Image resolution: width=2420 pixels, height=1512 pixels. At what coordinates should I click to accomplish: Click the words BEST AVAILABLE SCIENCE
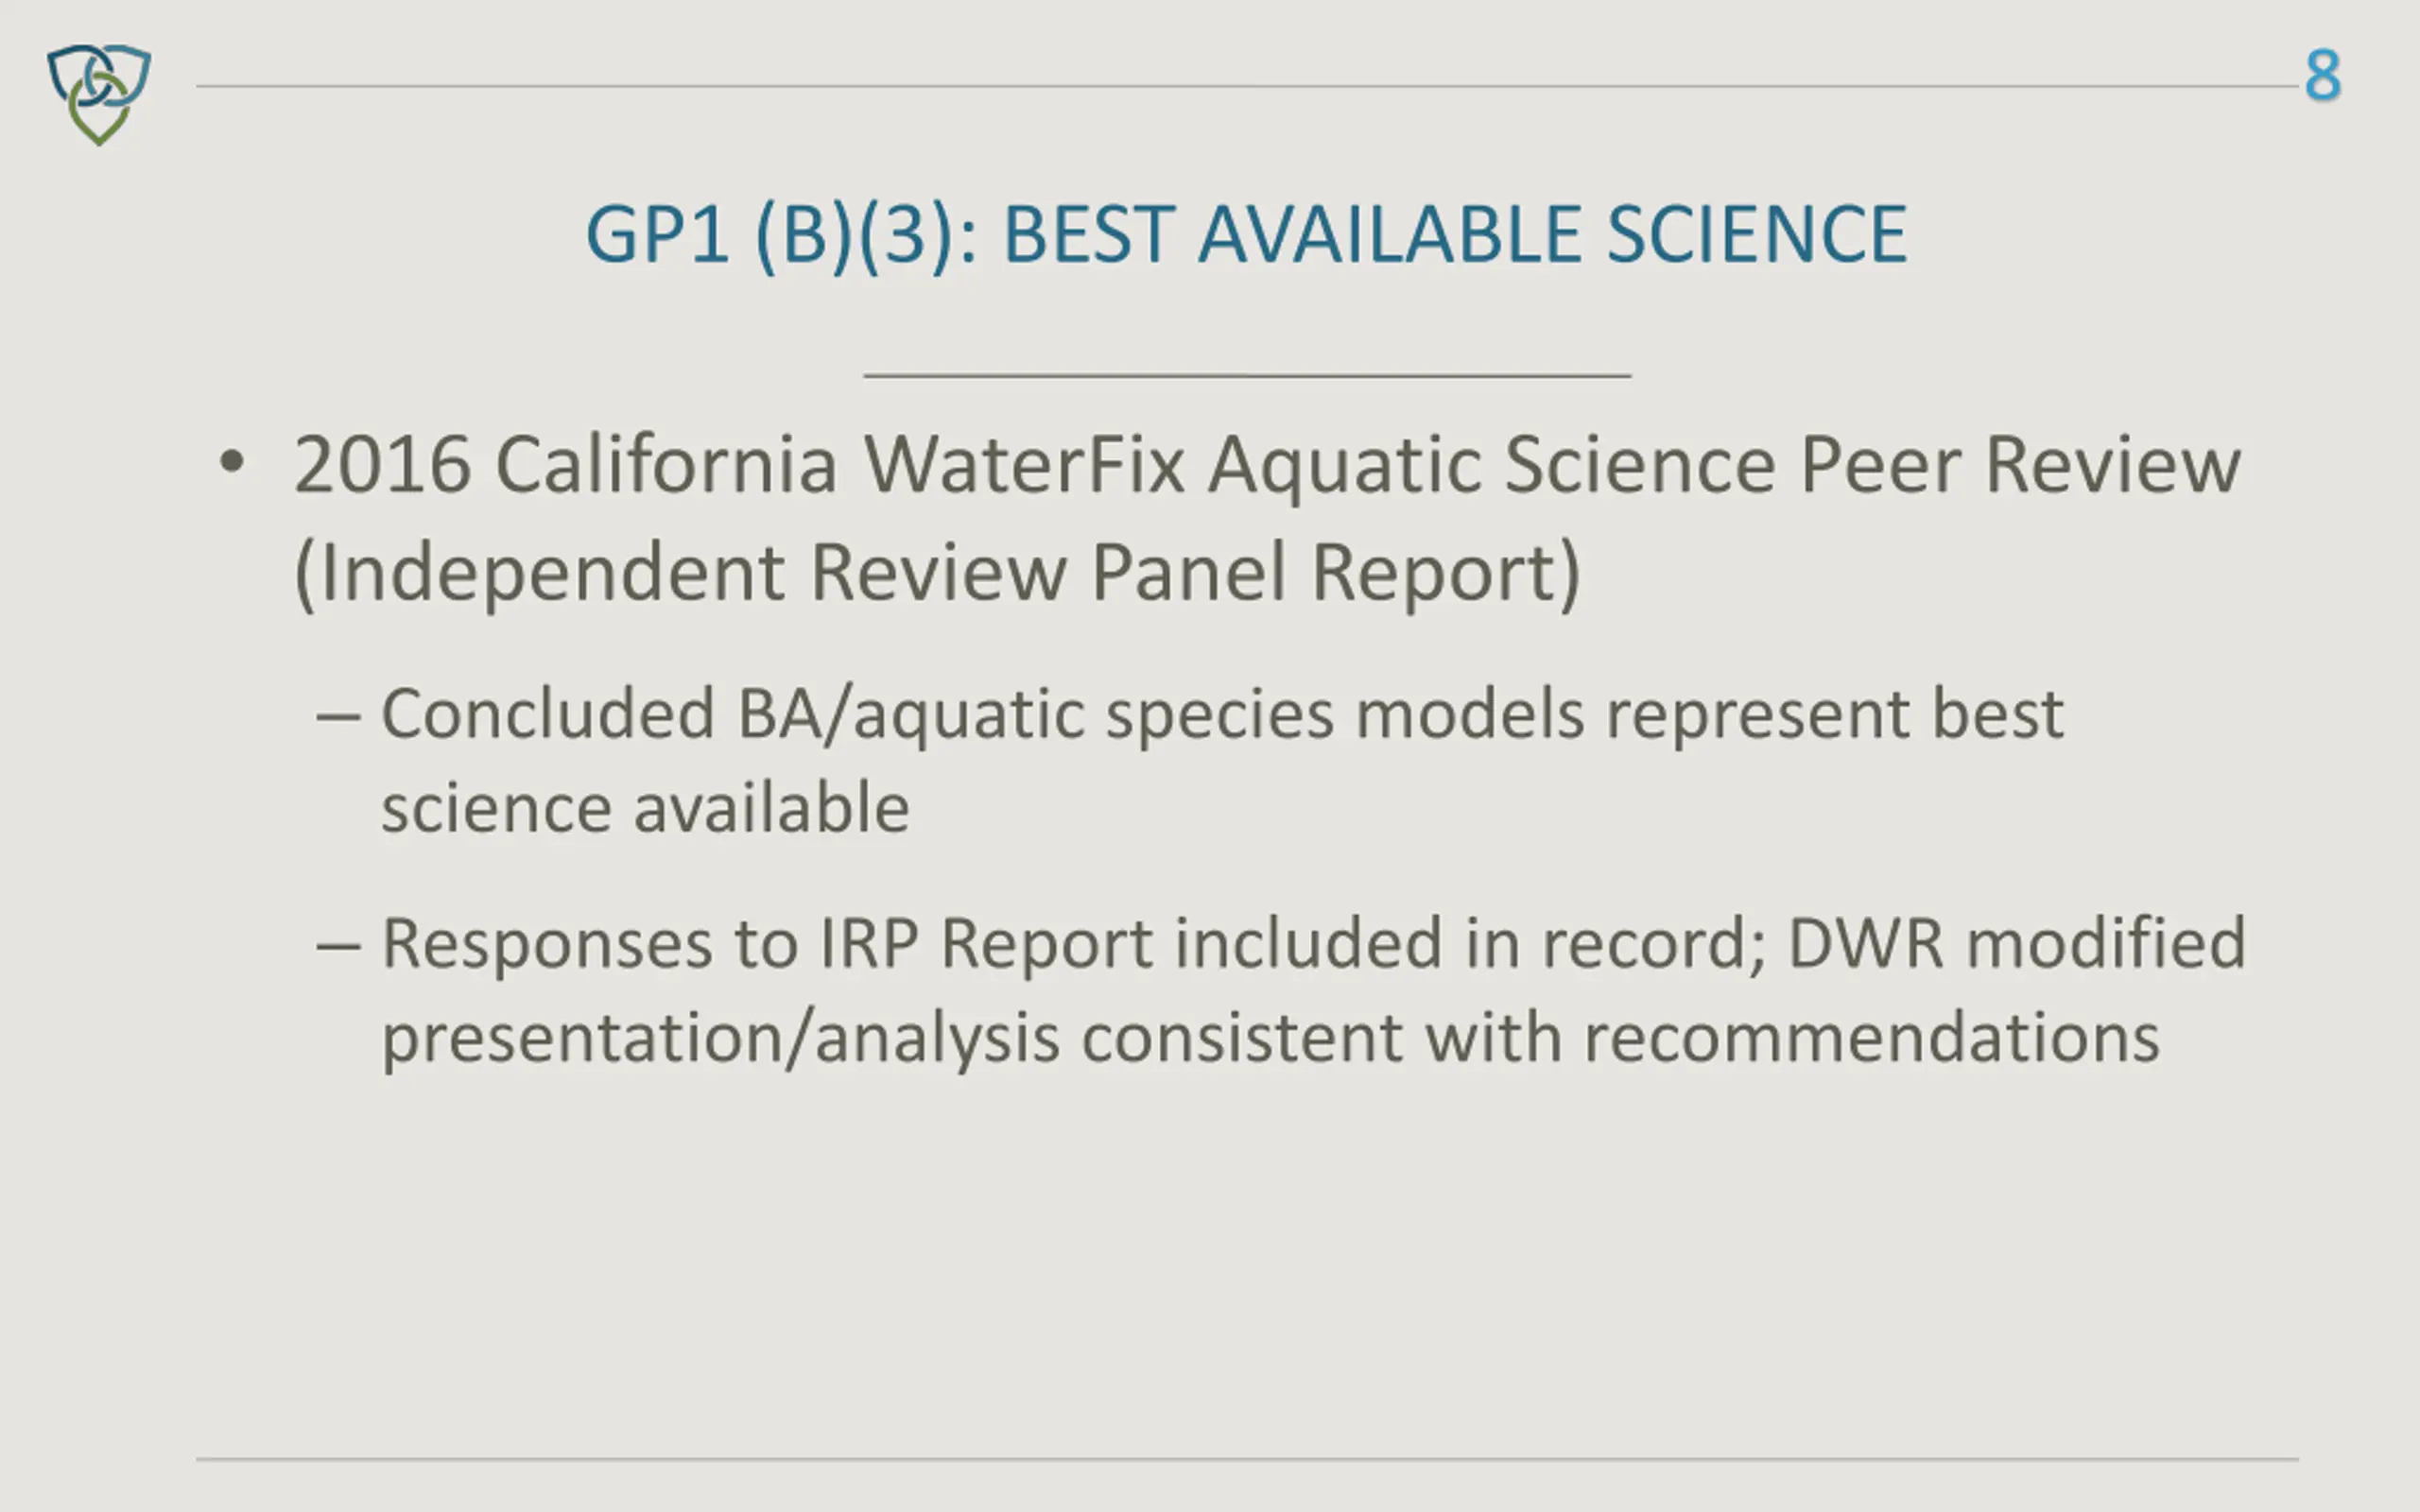pyautogui.click(x=1456, y=235)
